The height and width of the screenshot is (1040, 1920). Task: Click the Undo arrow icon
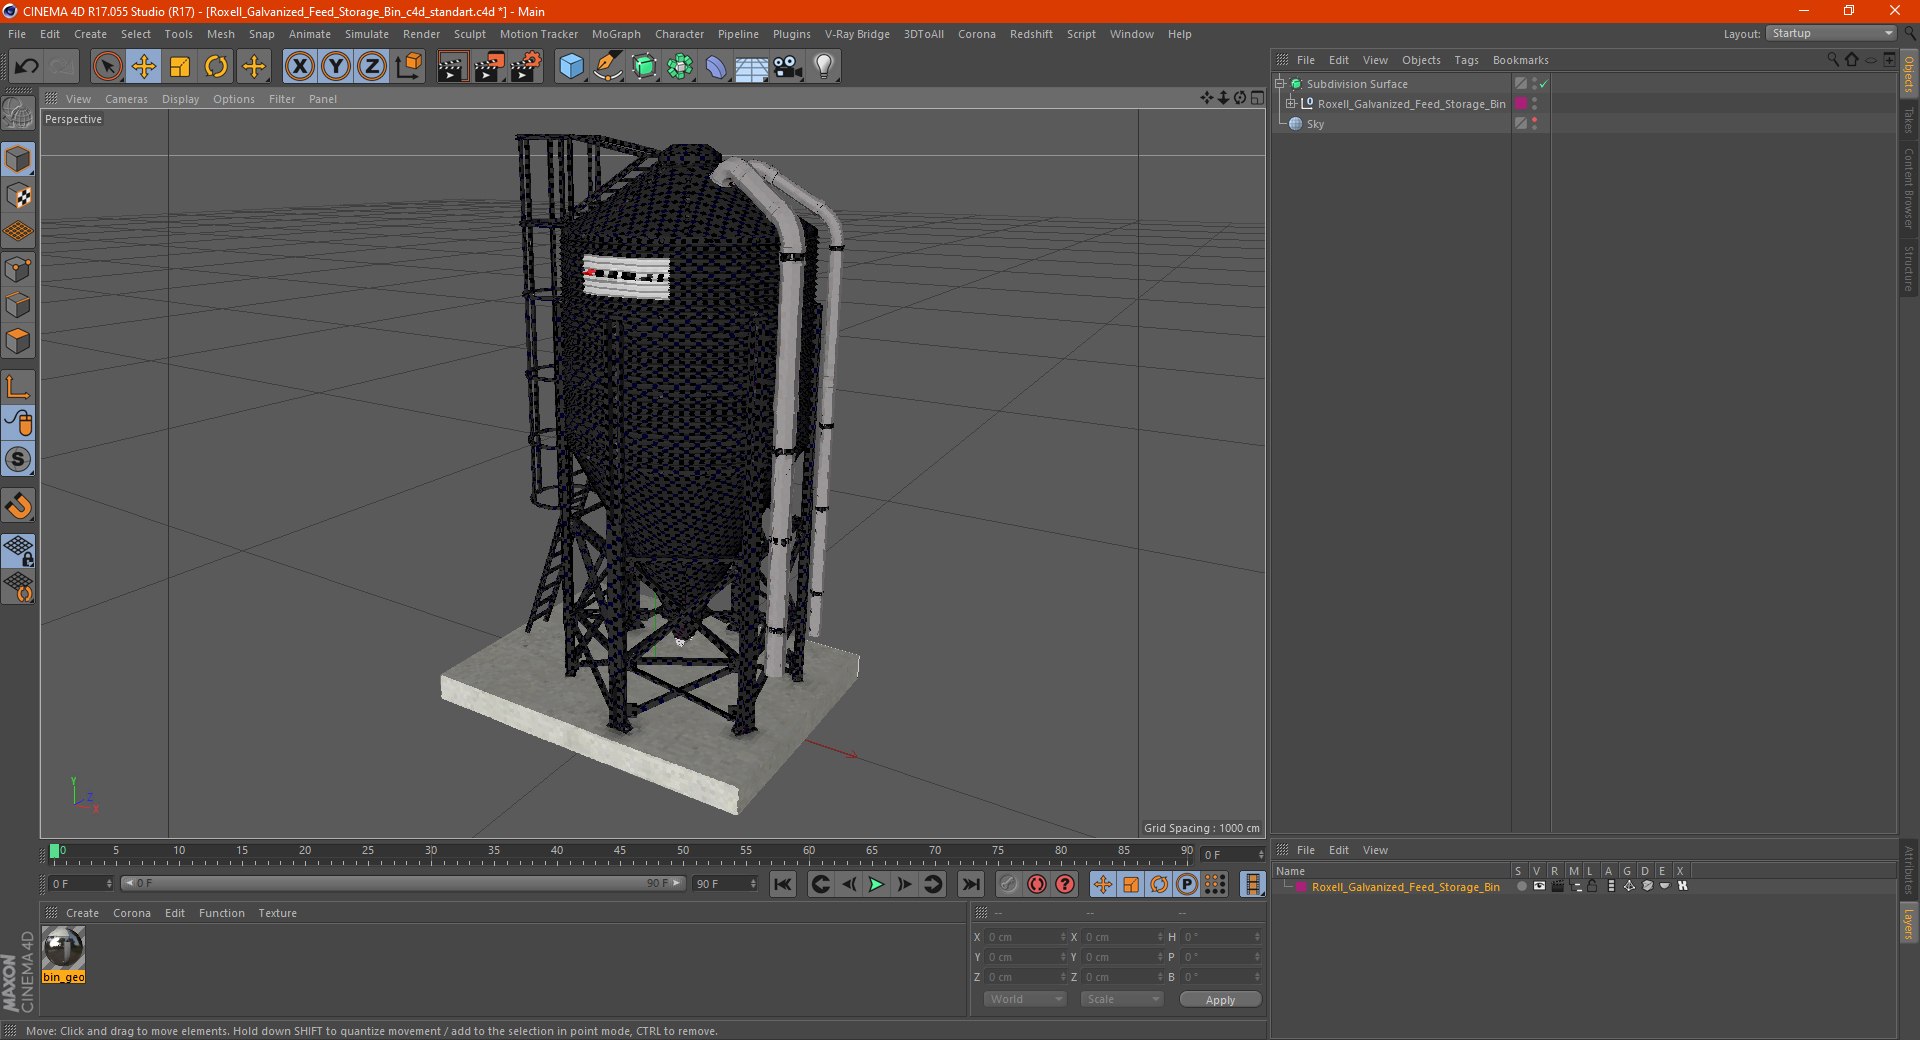click(27, 67)
